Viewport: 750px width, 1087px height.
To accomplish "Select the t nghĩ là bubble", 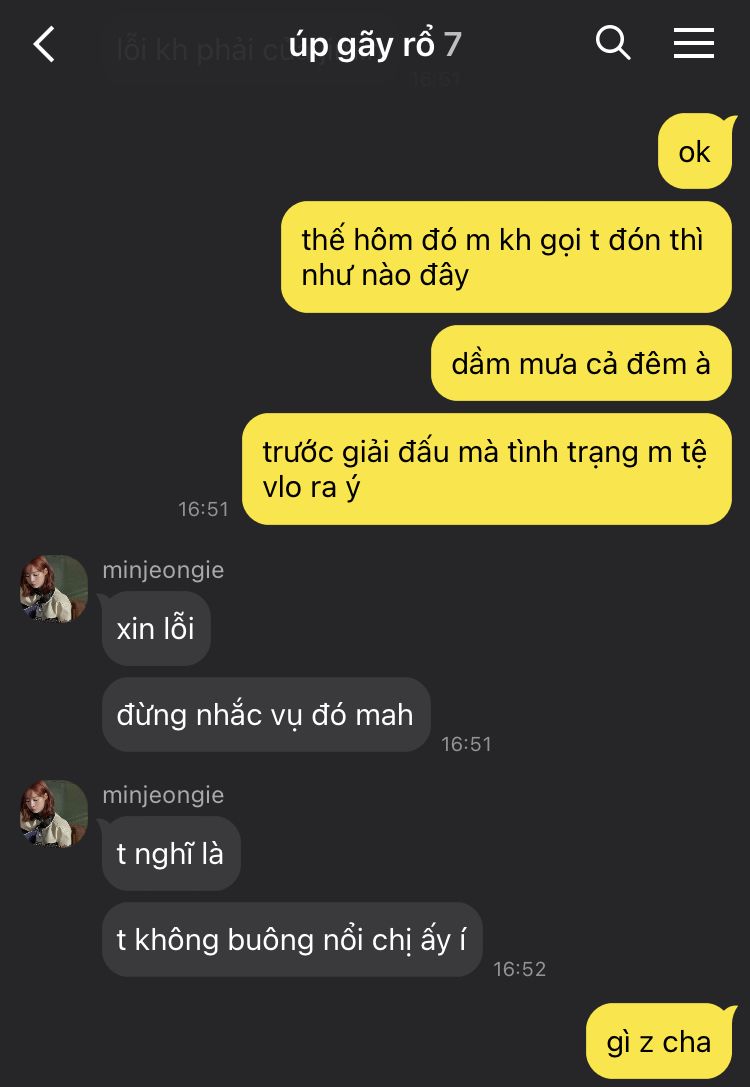I will tap(171, 853).
